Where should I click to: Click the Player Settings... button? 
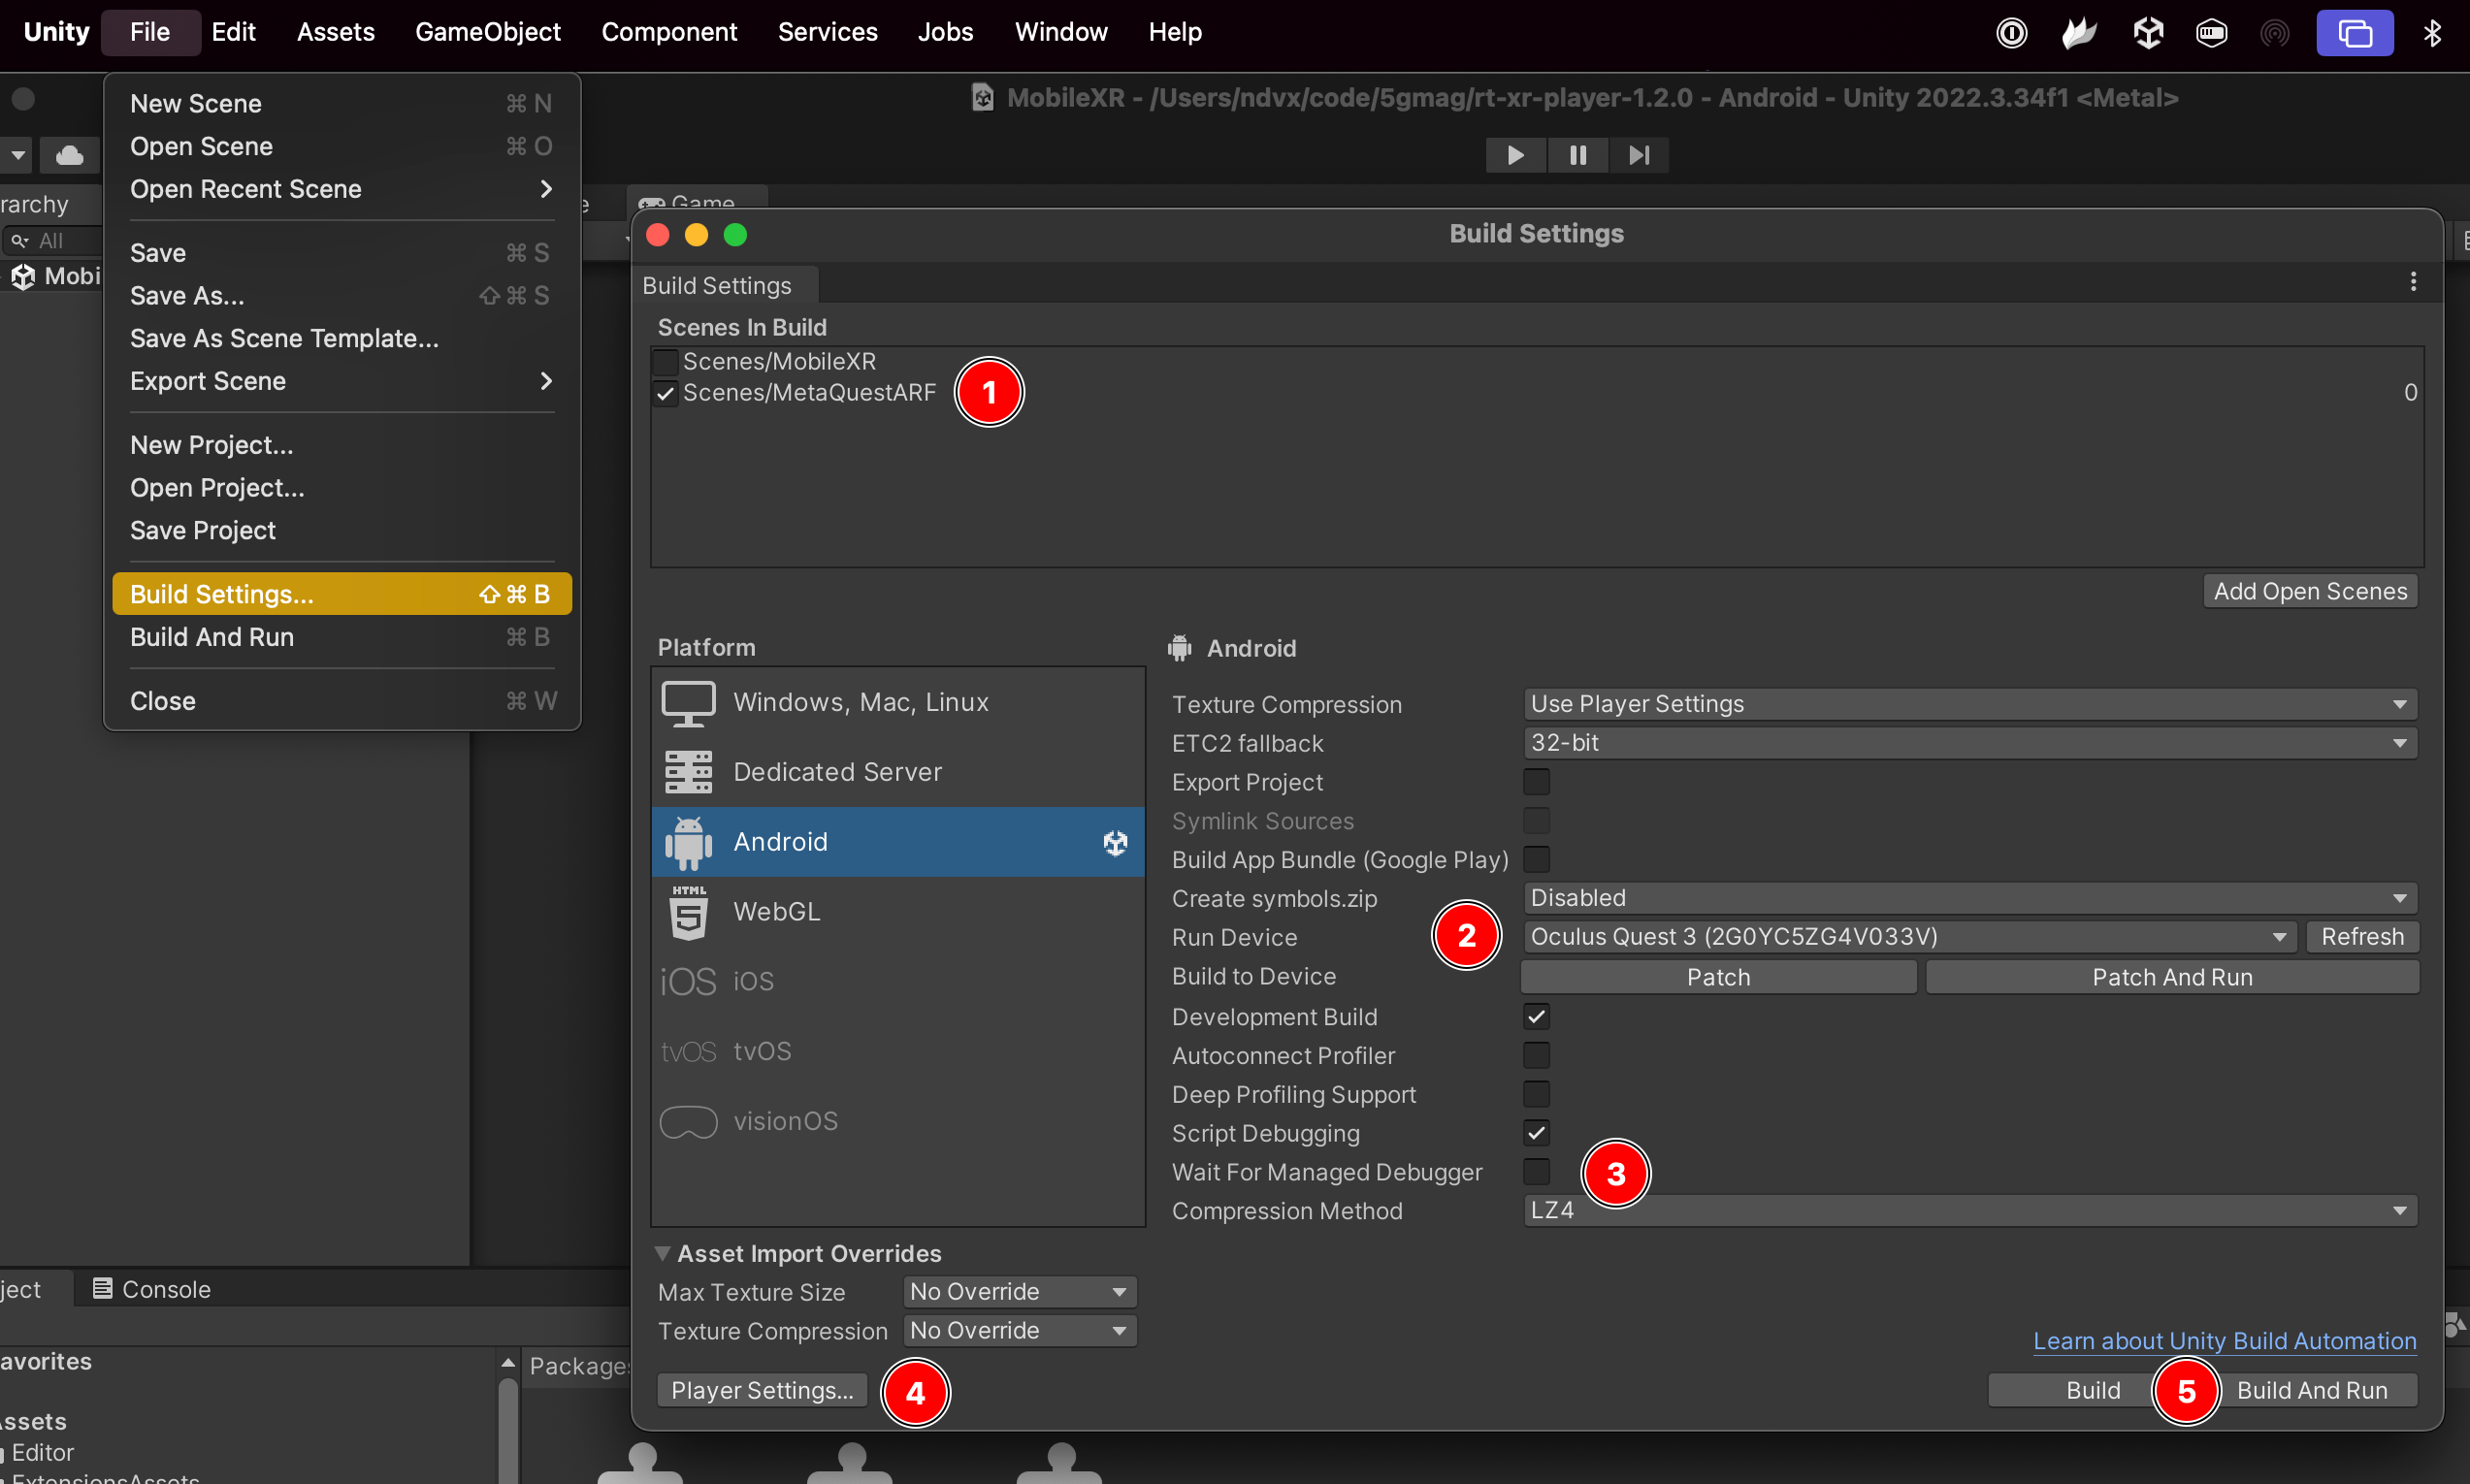point(762,1390)
